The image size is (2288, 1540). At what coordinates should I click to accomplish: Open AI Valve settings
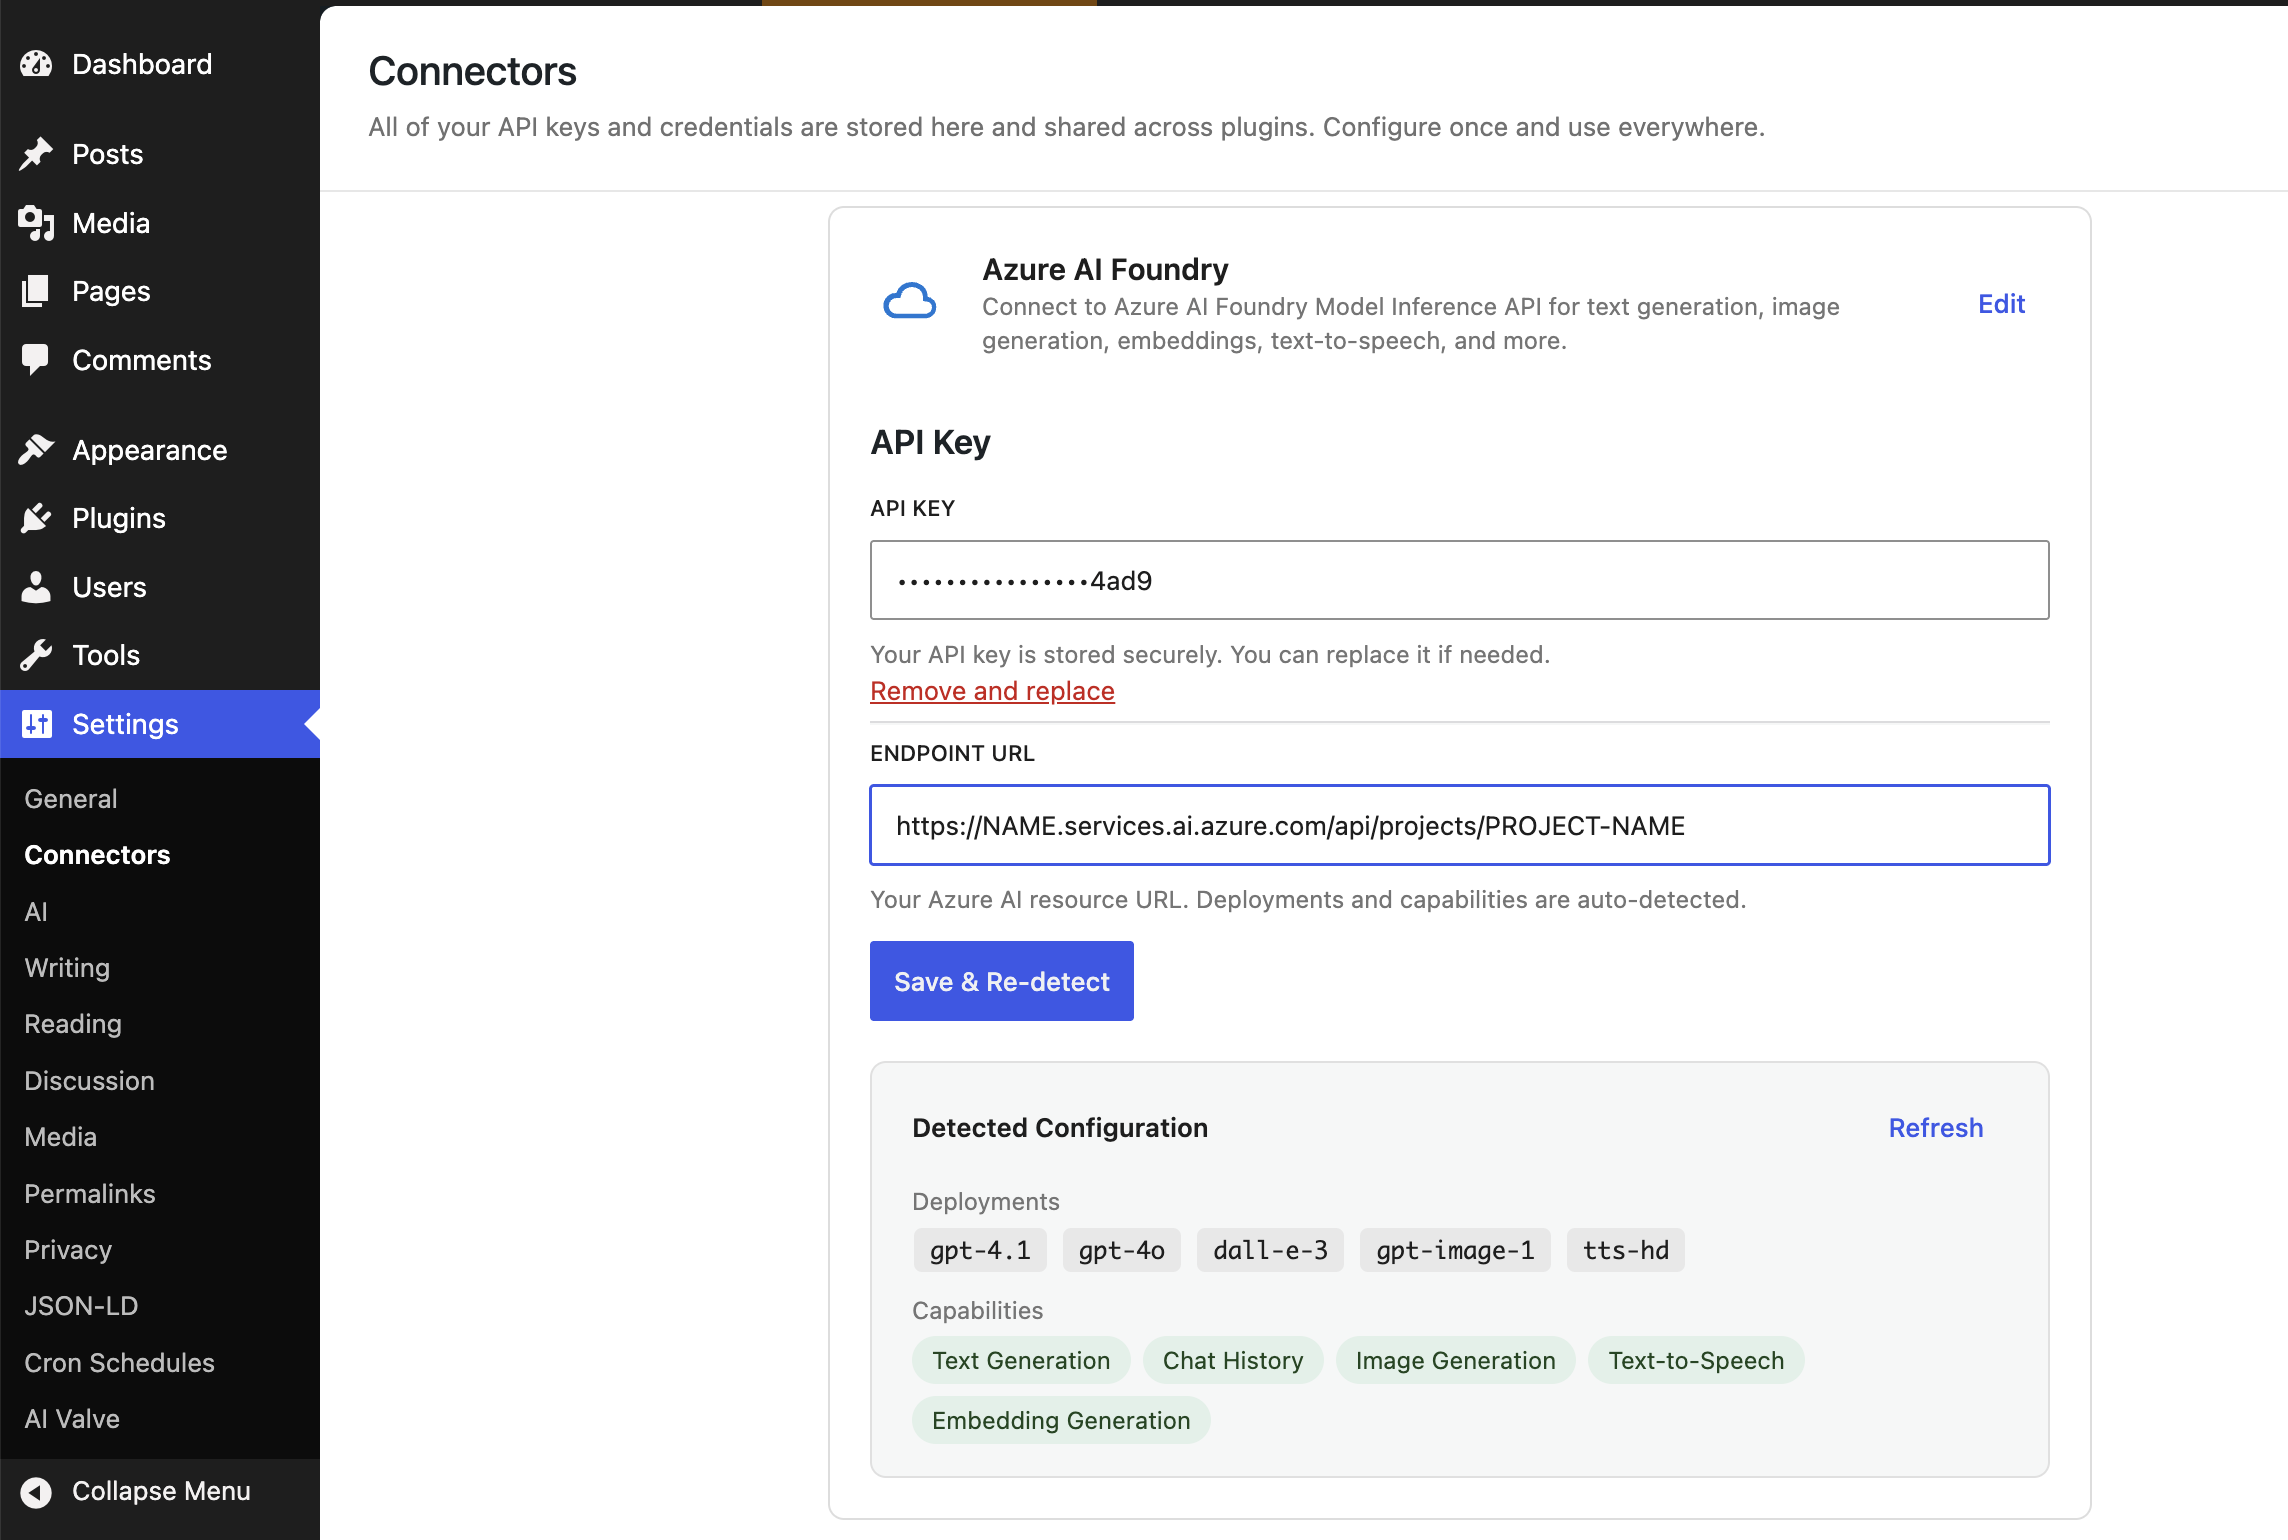point(72,1419)
